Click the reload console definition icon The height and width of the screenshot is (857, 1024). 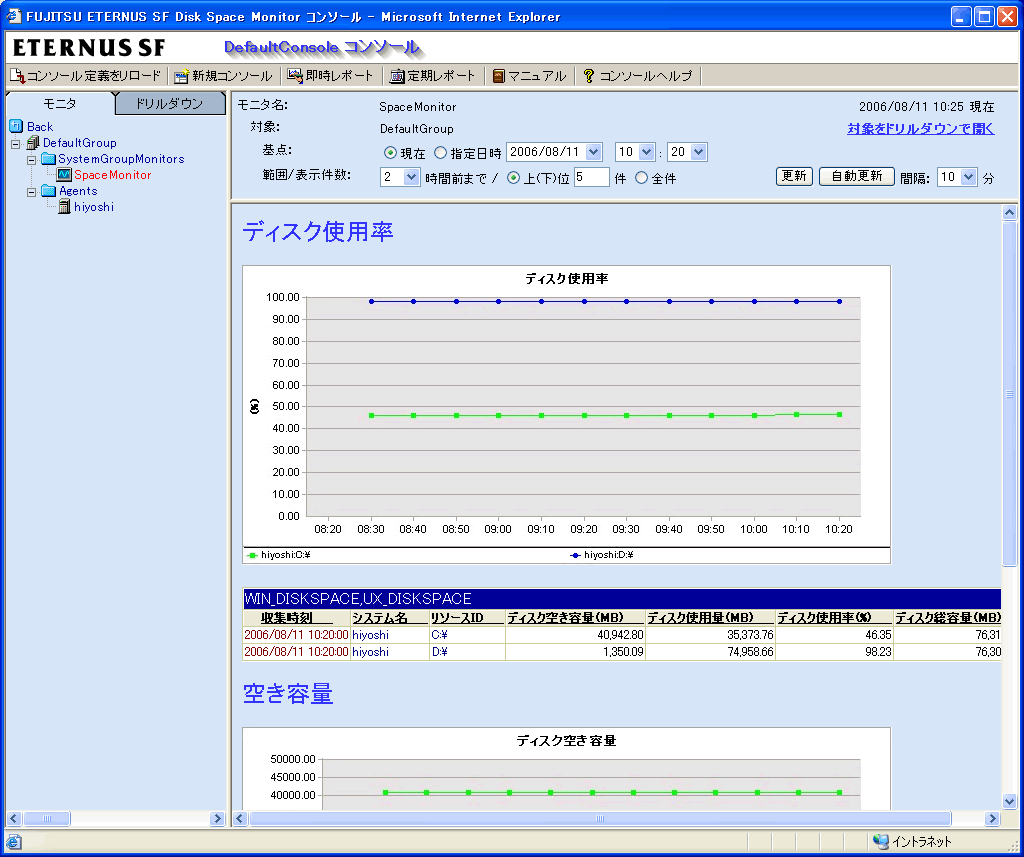[17, 76]
